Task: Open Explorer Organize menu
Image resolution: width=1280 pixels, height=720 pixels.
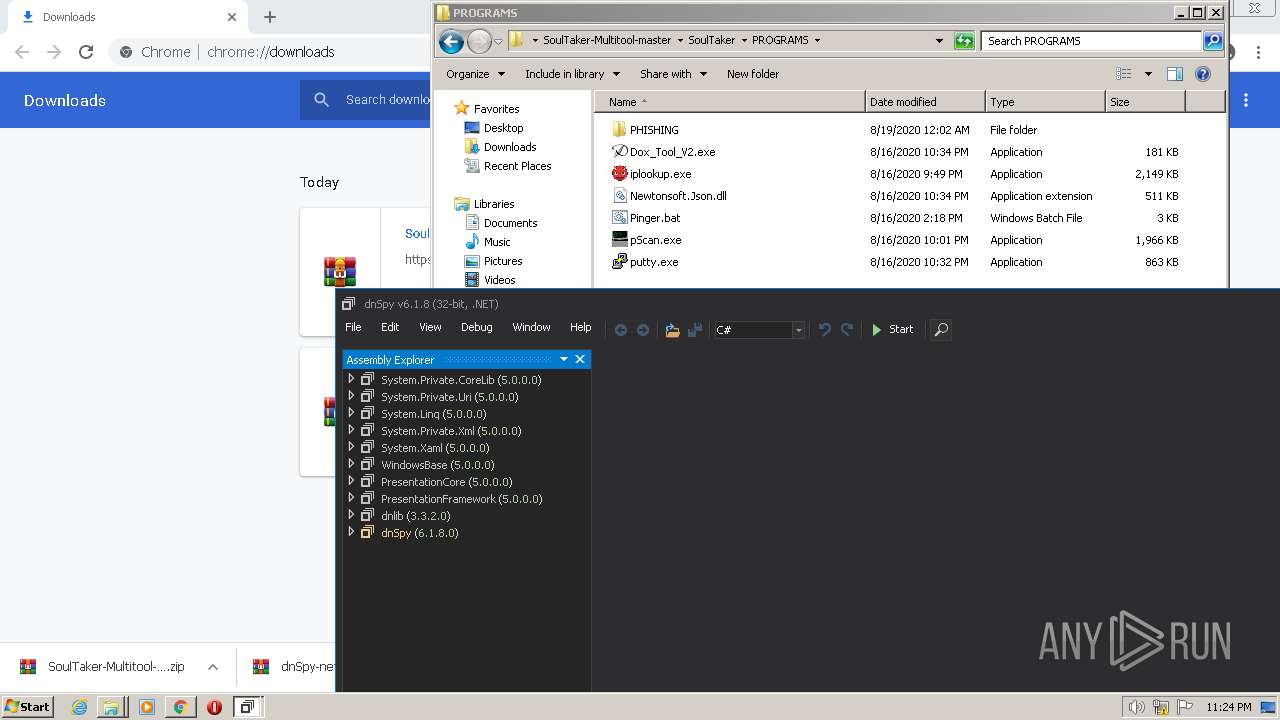Action: pyautogui.click(x=475, y=74)
